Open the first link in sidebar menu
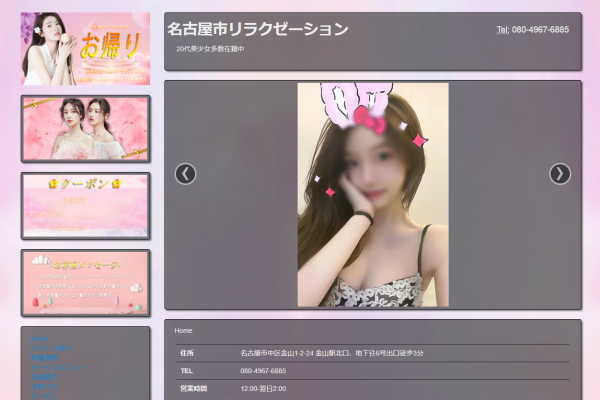The image size is (600, 400). [40, 339]
